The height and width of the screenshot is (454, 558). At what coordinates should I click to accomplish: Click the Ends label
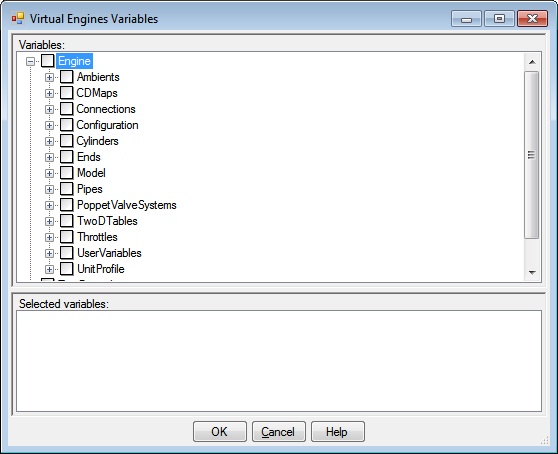pos(89,157)
